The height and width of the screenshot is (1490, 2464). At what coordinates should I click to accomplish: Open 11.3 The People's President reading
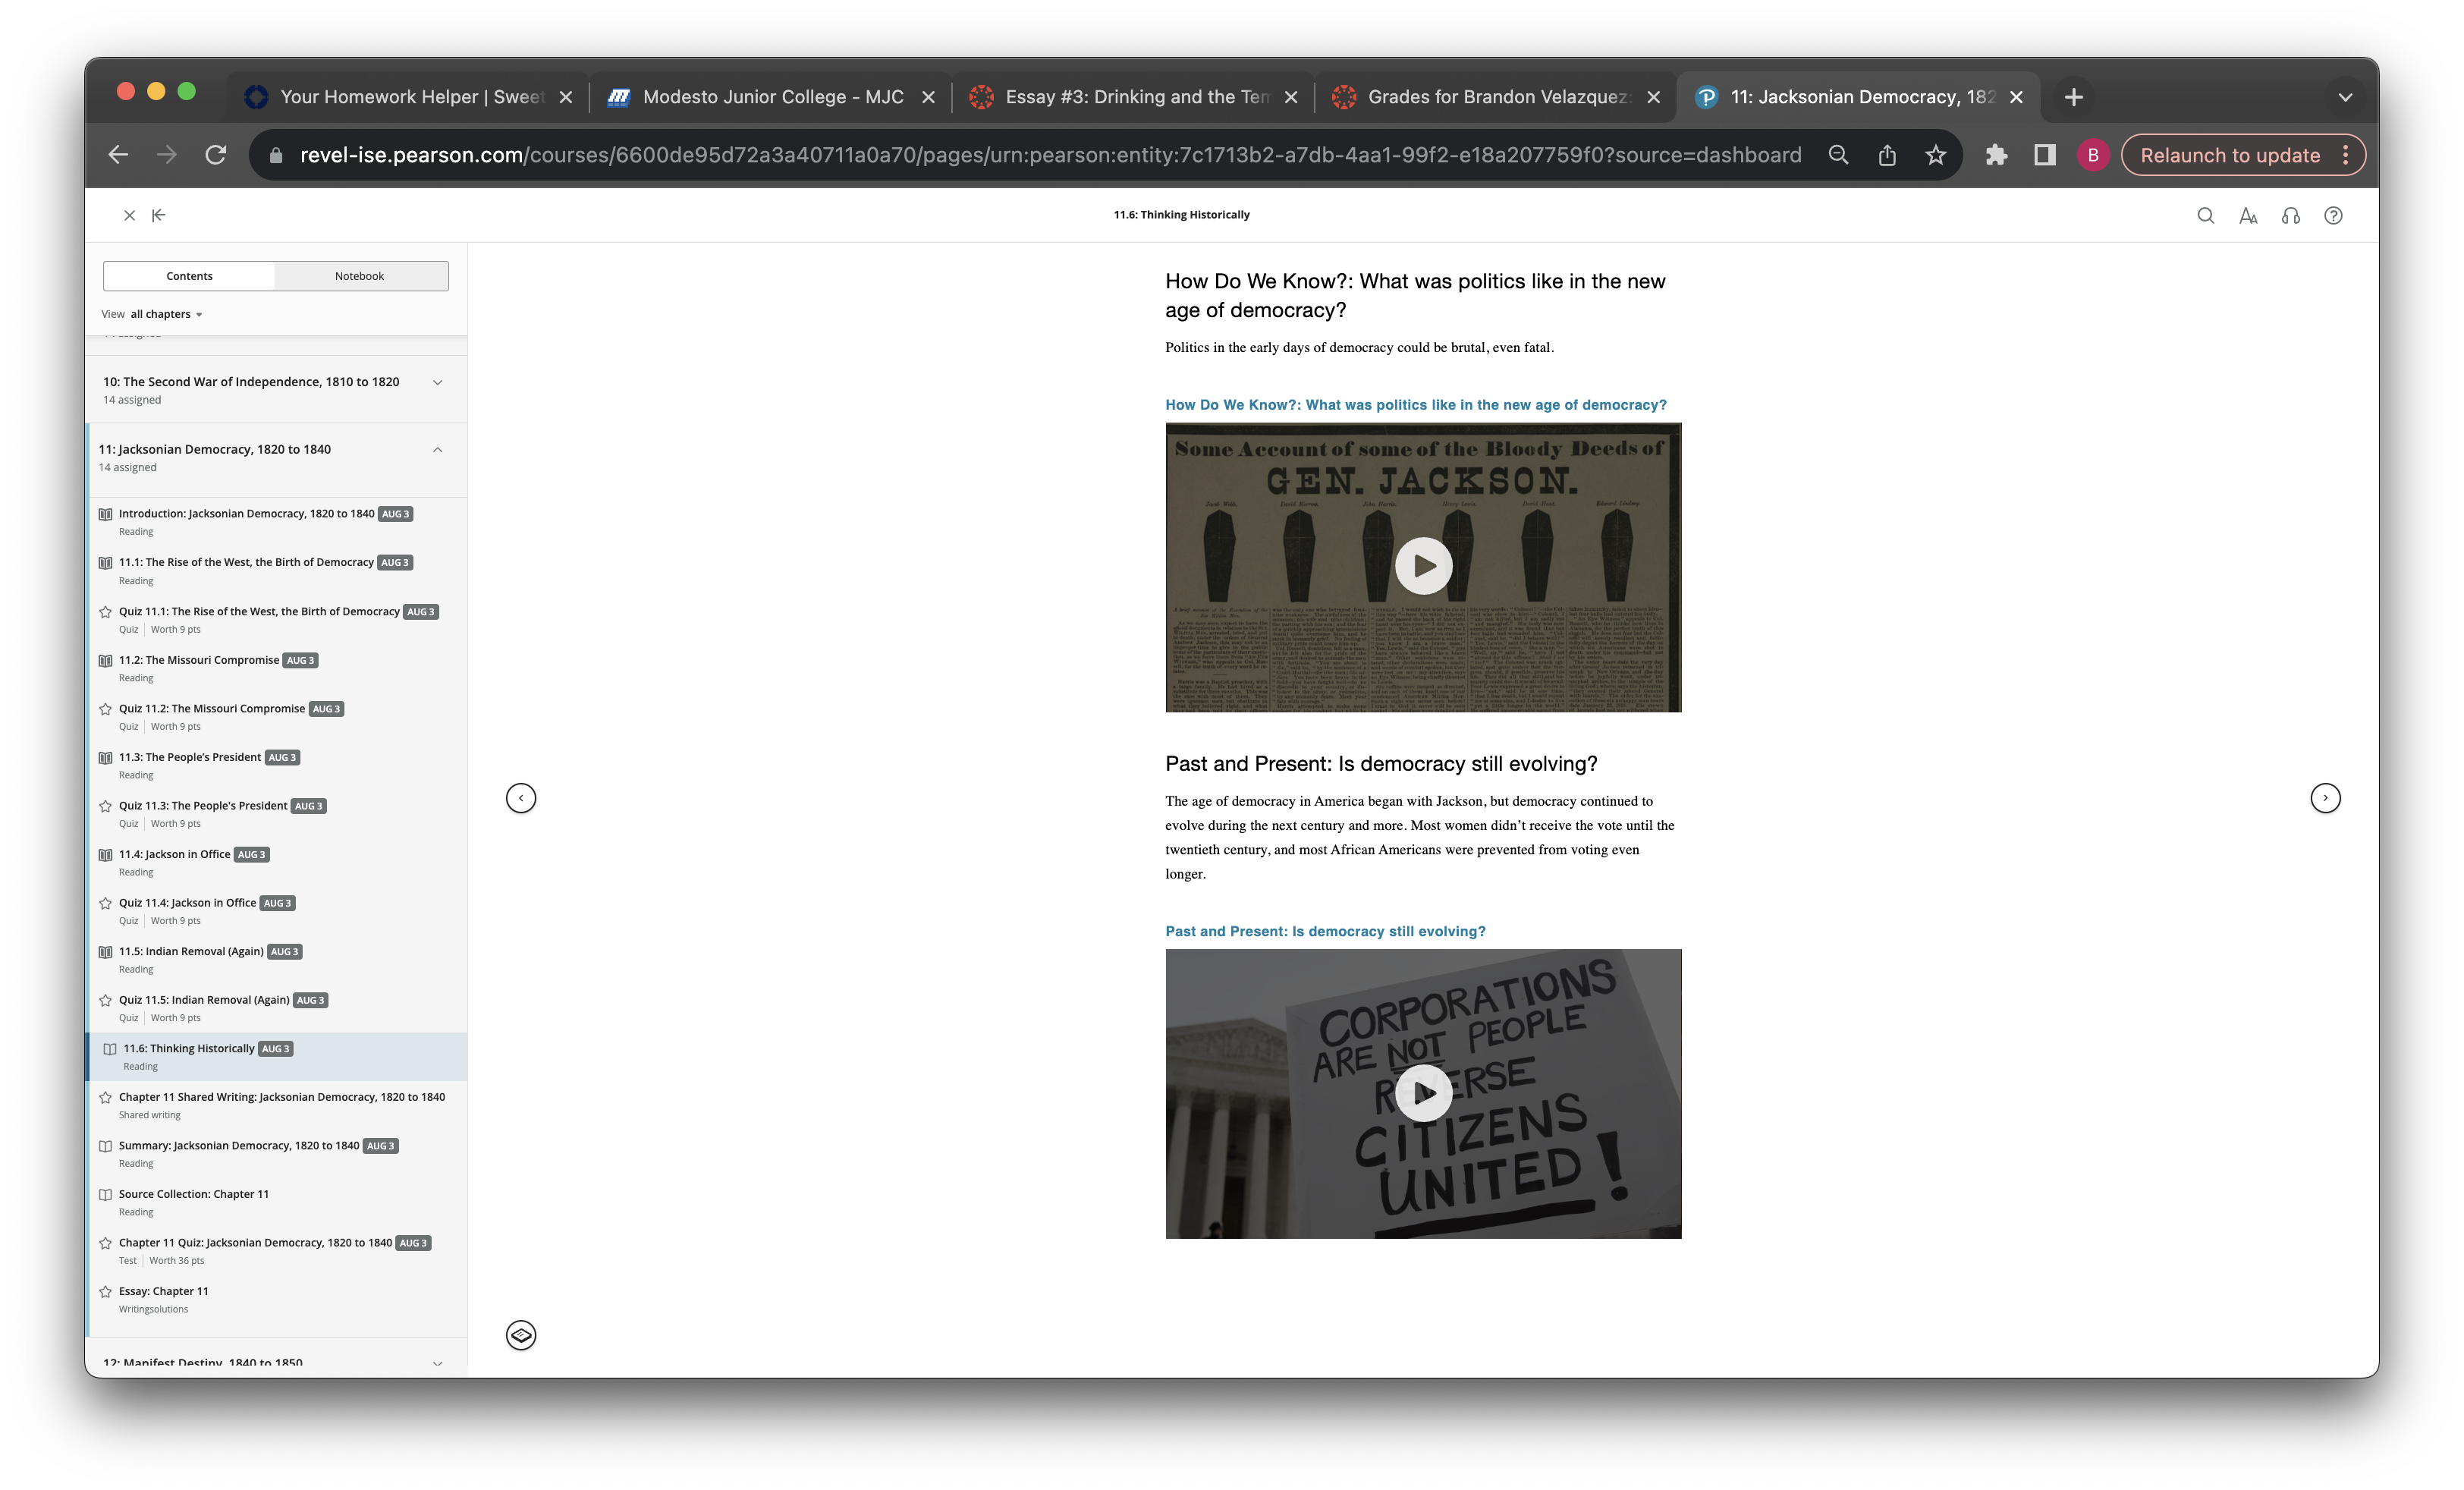pyautogui.click(x=190, y=758)
